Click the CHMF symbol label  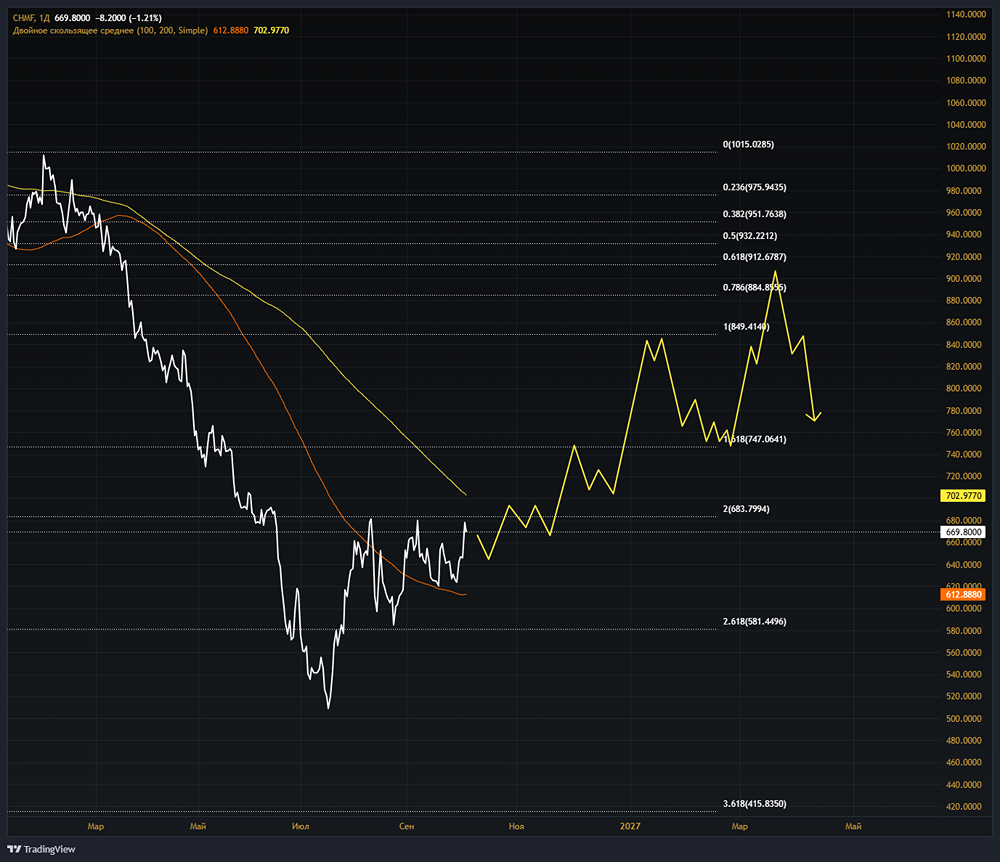[24, 18]
